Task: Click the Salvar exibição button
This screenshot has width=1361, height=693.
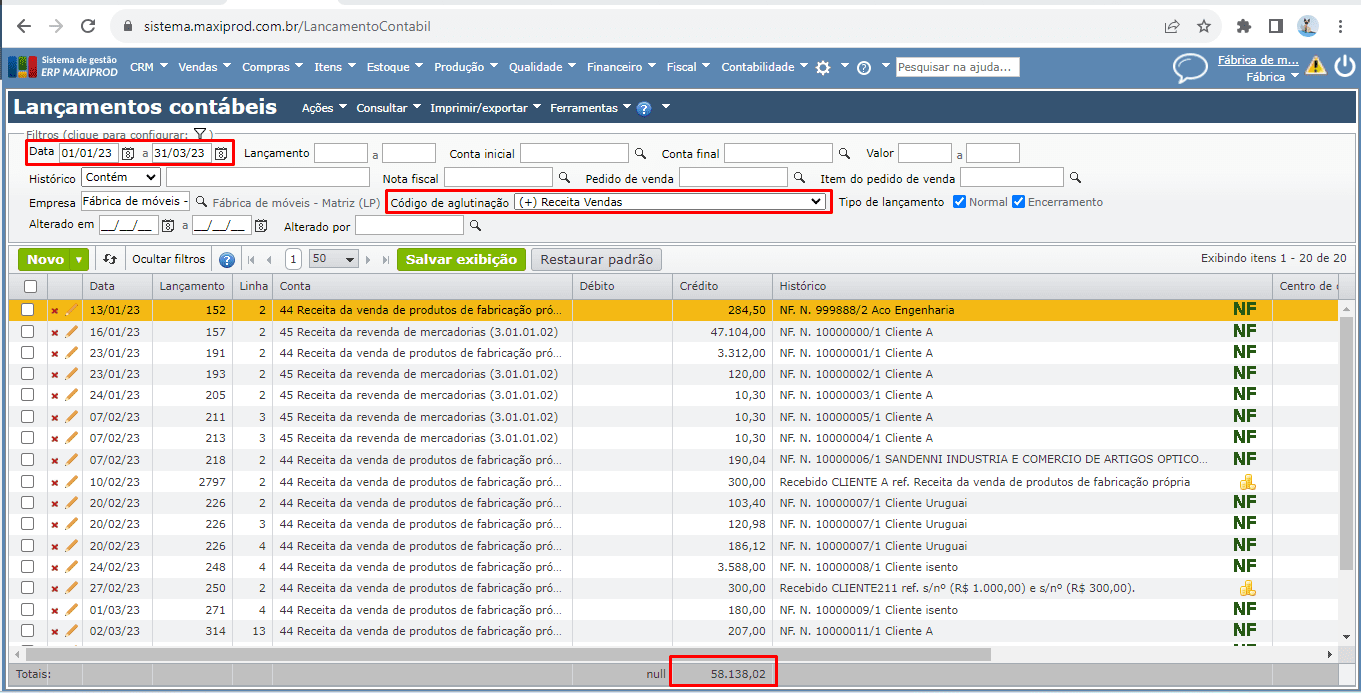Action: point(461,259)
